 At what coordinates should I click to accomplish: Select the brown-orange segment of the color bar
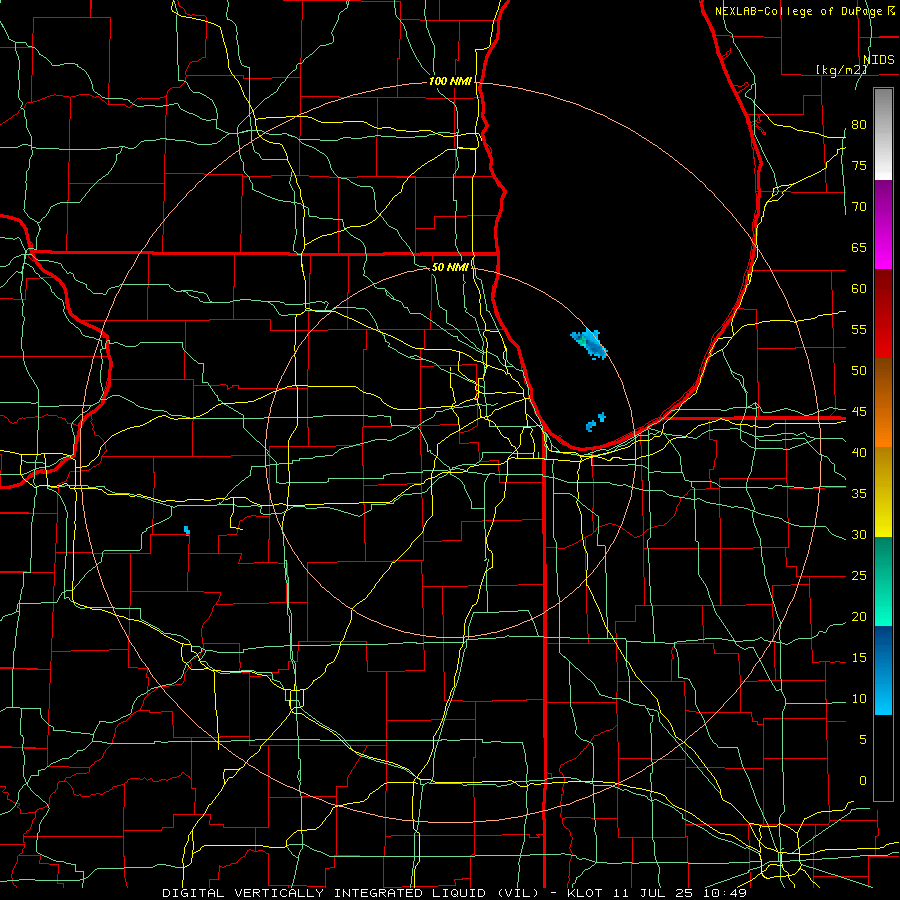(883, 403)
